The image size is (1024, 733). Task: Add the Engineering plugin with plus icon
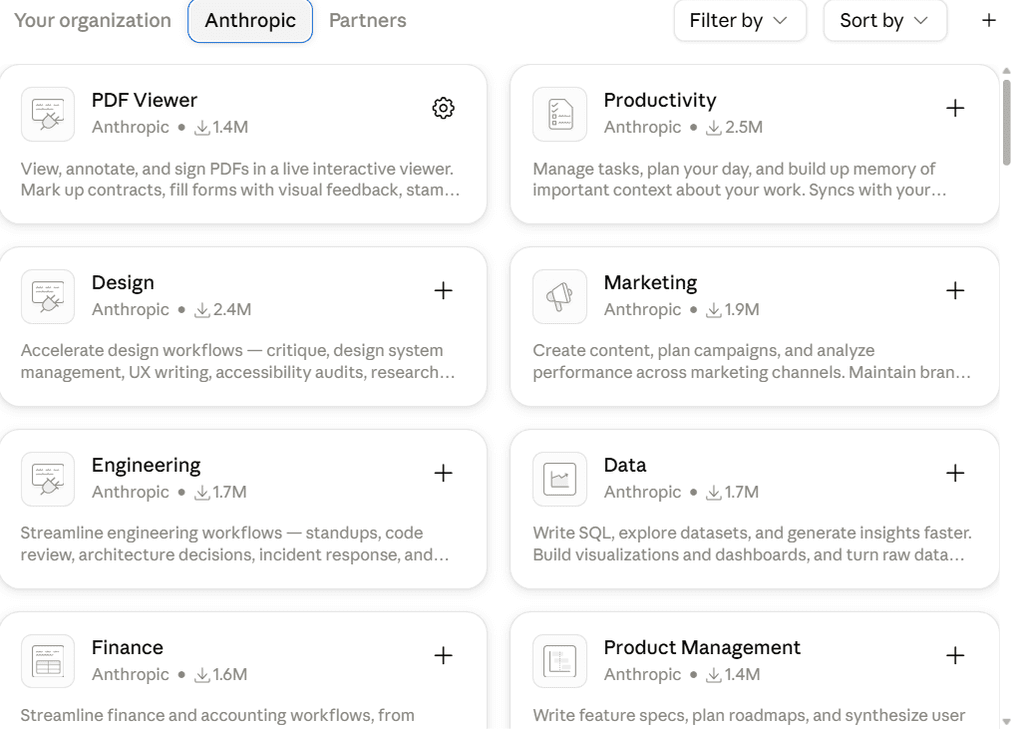443,472
